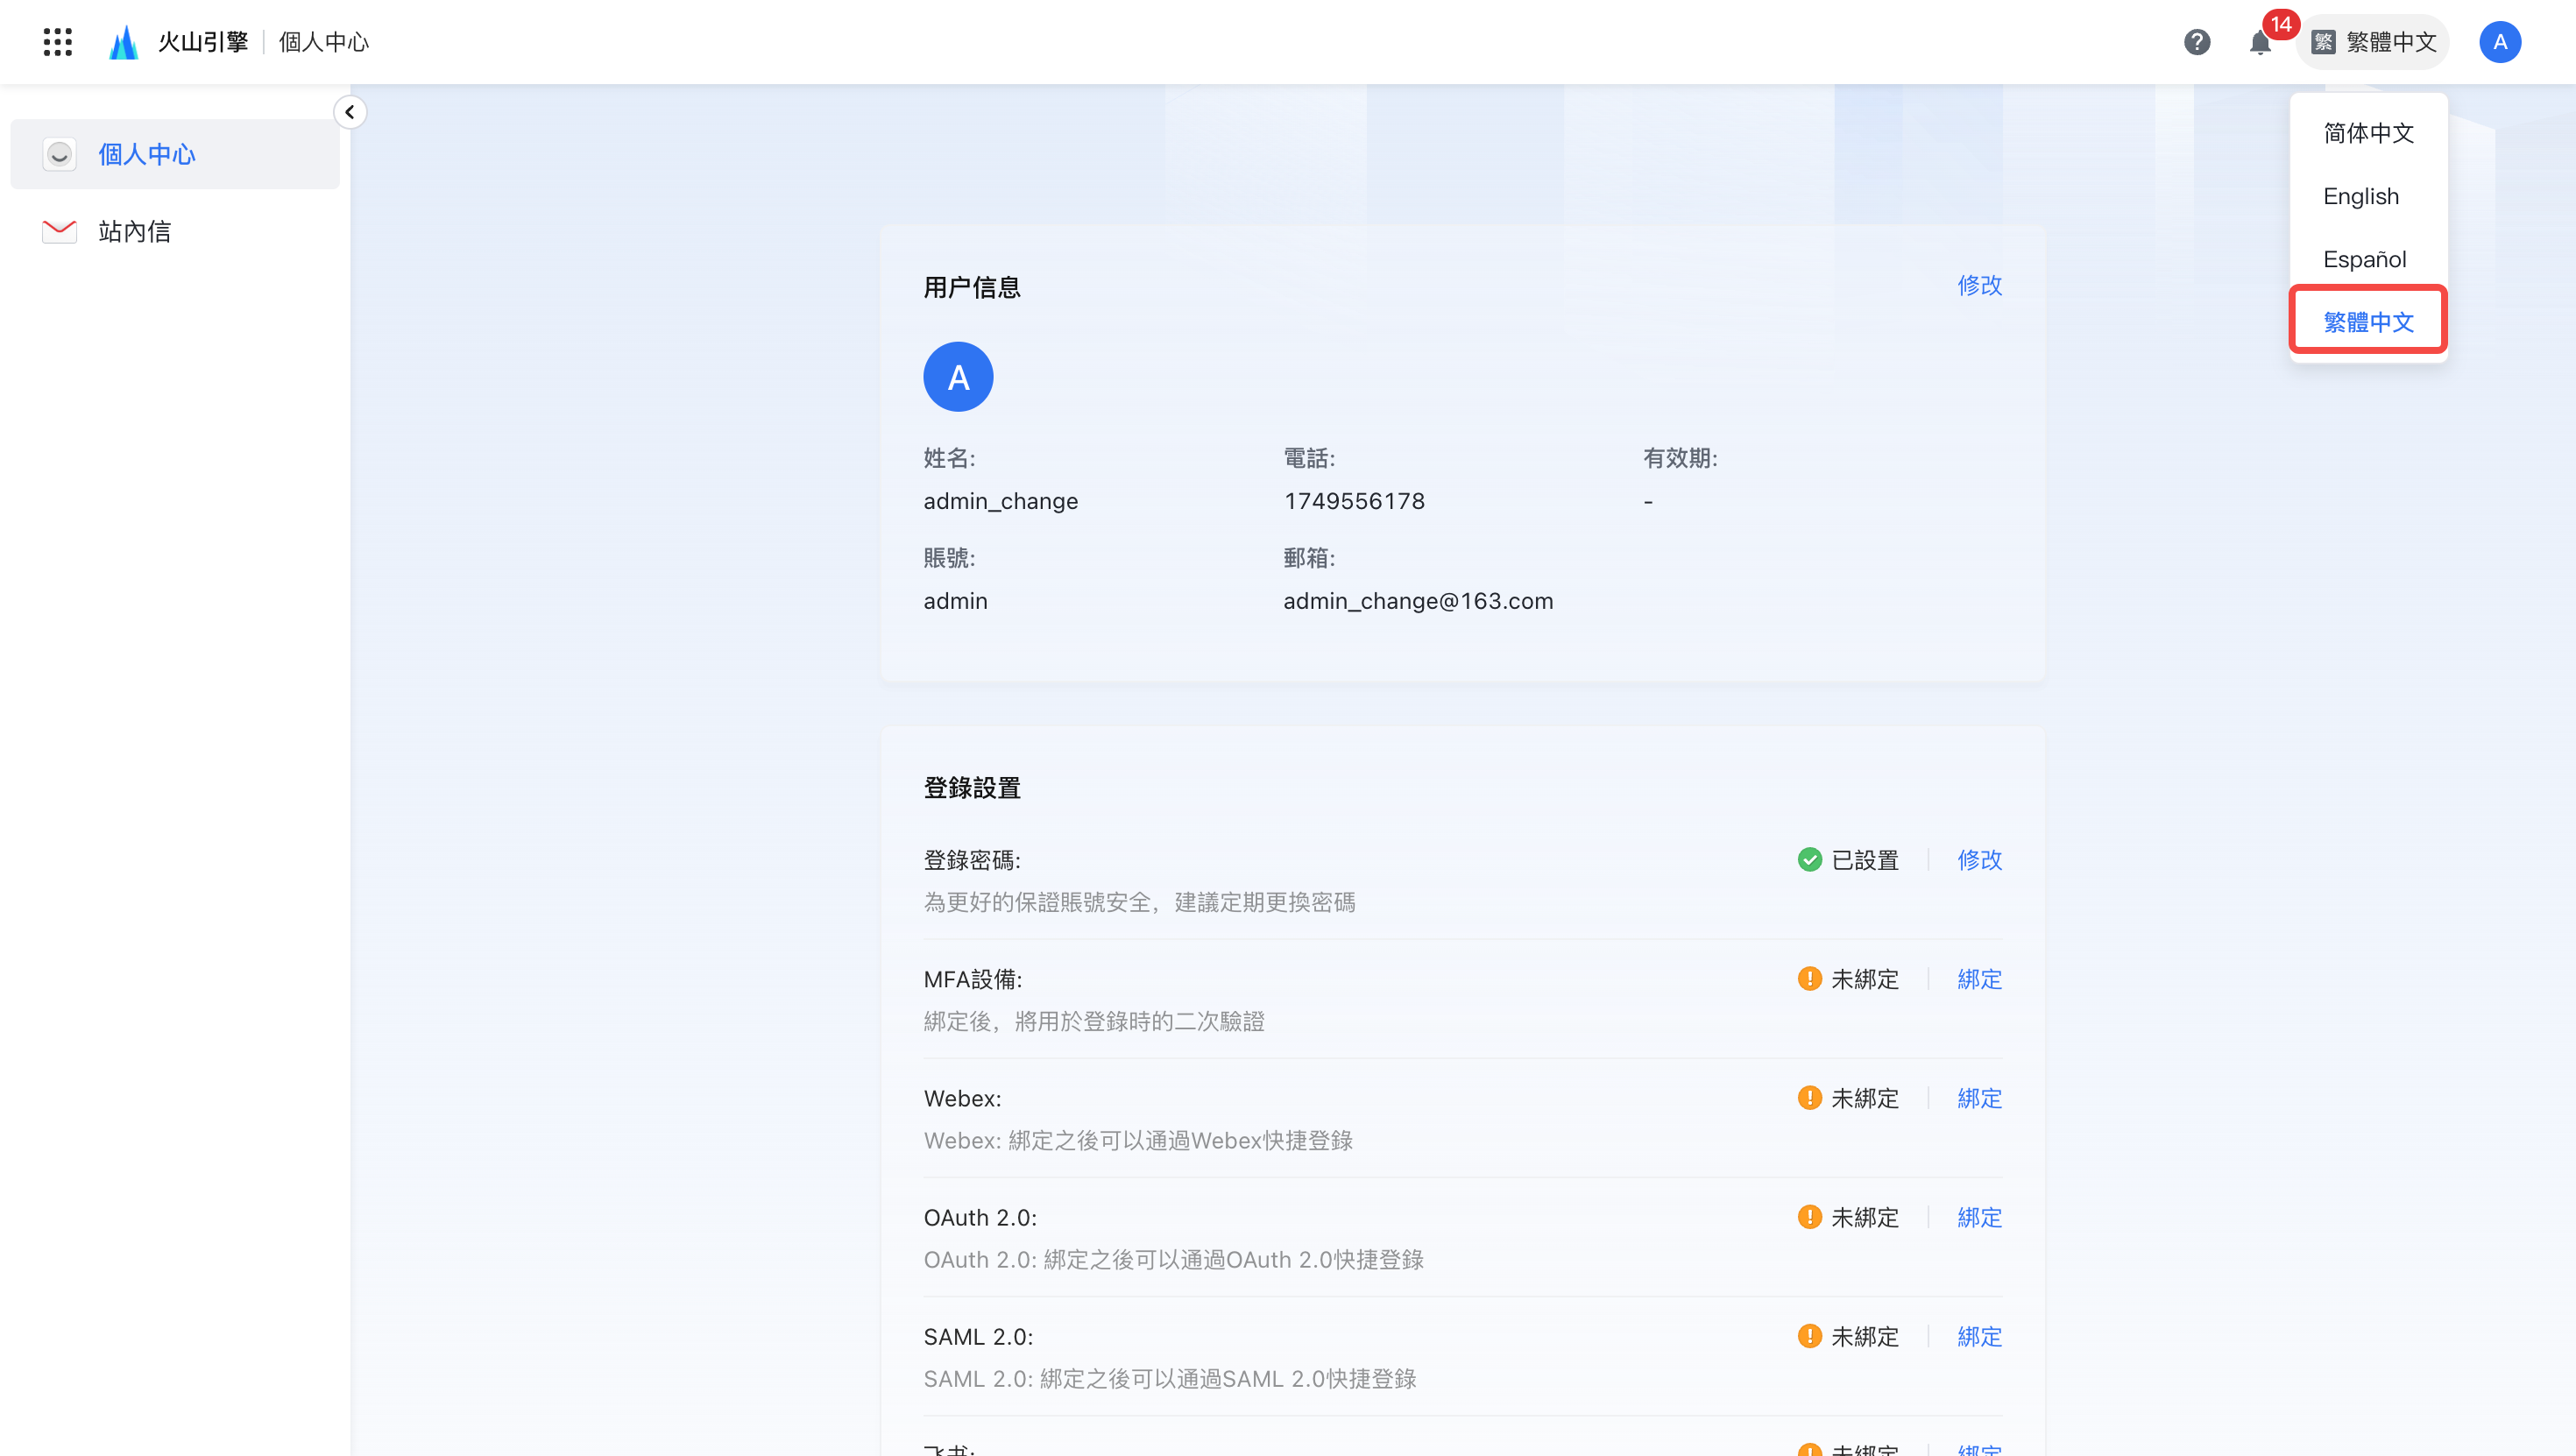The height and width of the screenshot is (1456, 2576).
Task: Click 未綁定 status in MFA設備 row
Action: click(x=1865, y=979)
